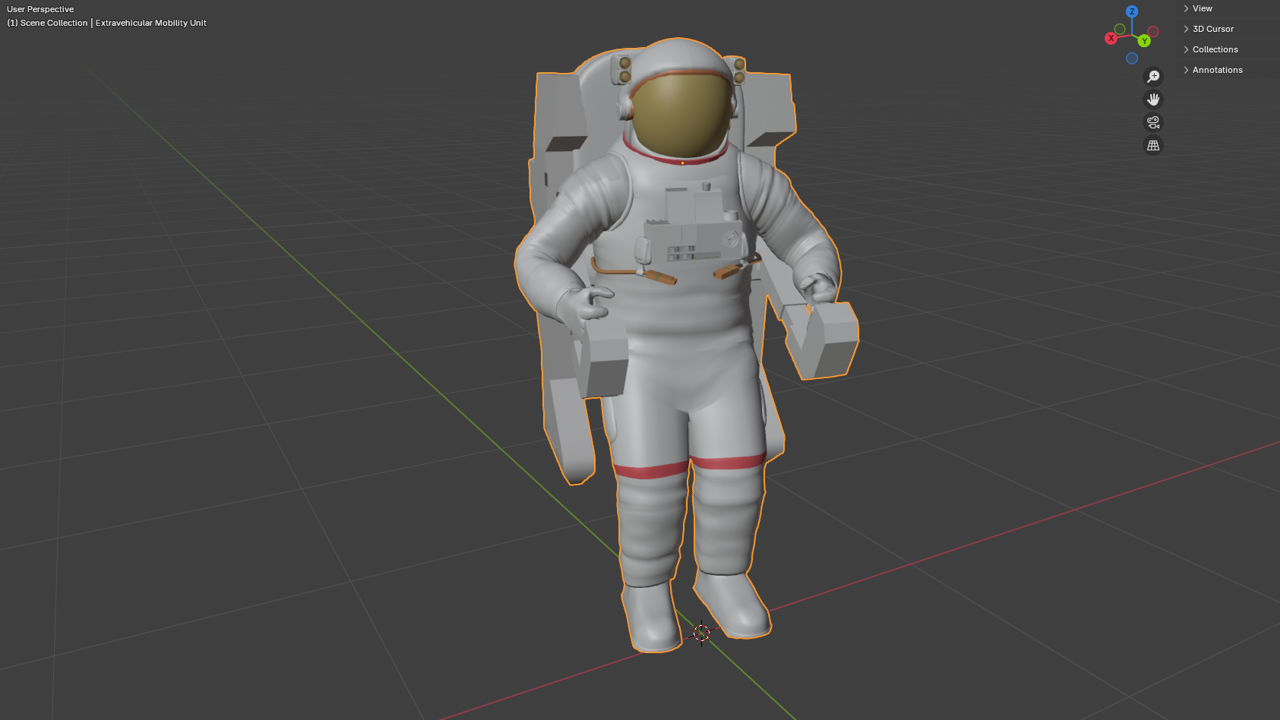Click the green Y axis gizmo ball
This screenshot has height=720, width=1280.
[1144, 41]
